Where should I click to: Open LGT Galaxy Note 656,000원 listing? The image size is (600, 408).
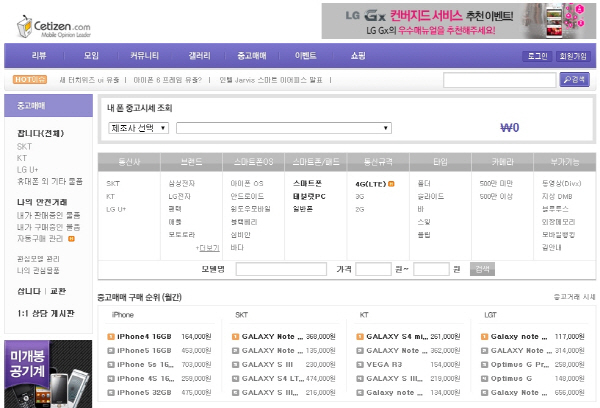coord(519,393)
